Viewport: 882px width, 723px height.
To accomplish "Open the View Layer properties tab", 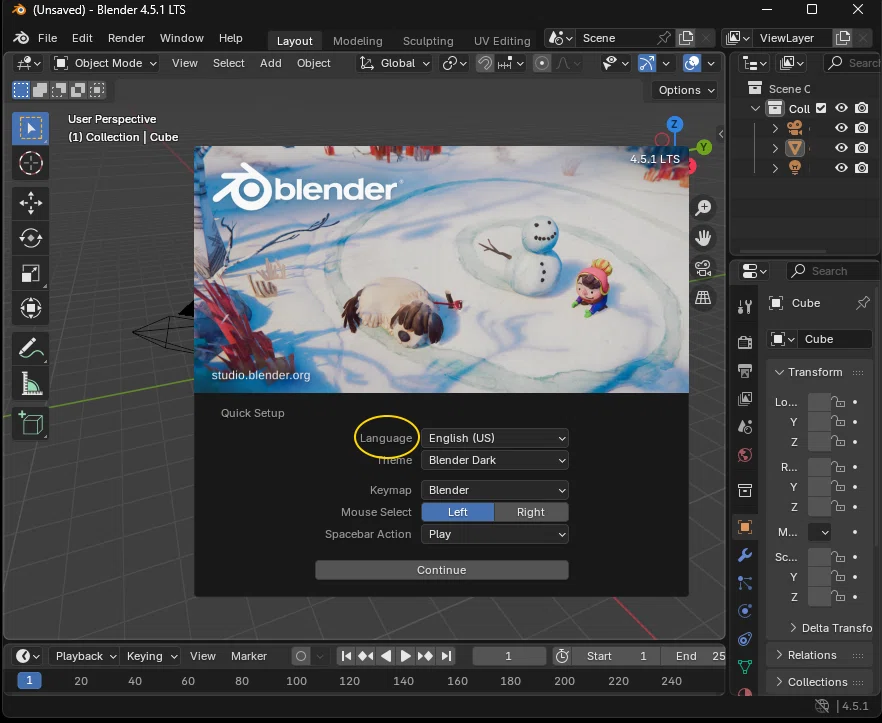I will (745, 399).
